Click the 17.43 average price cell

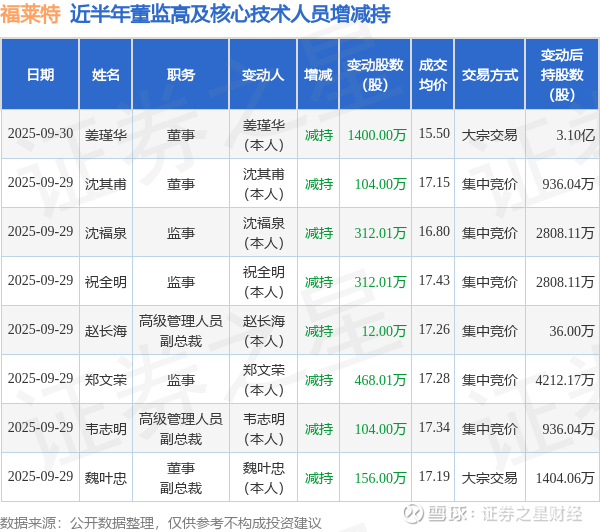[x=434, y=281]
